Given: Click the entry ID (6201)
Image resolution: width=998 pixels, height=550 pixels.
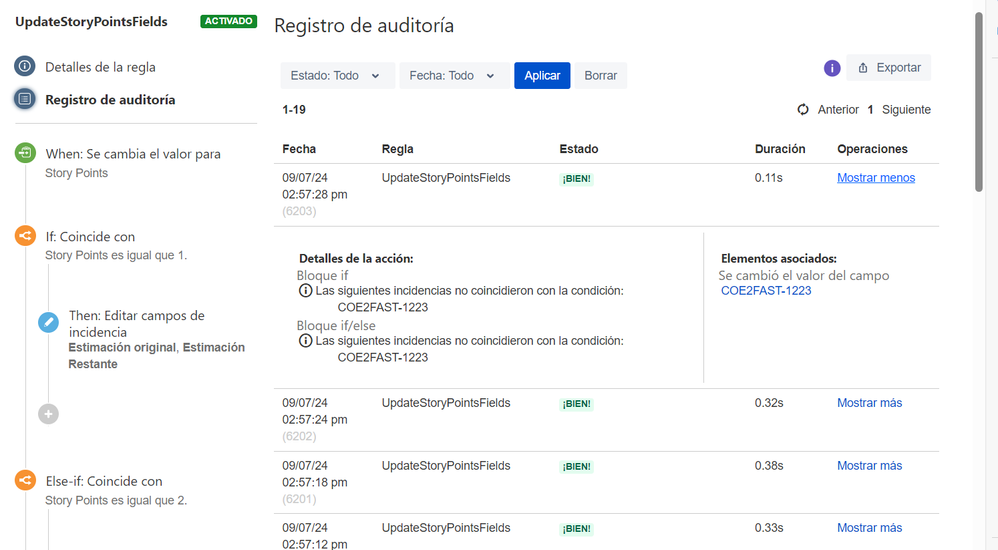Looking at the screenshot, I should 299,499.
